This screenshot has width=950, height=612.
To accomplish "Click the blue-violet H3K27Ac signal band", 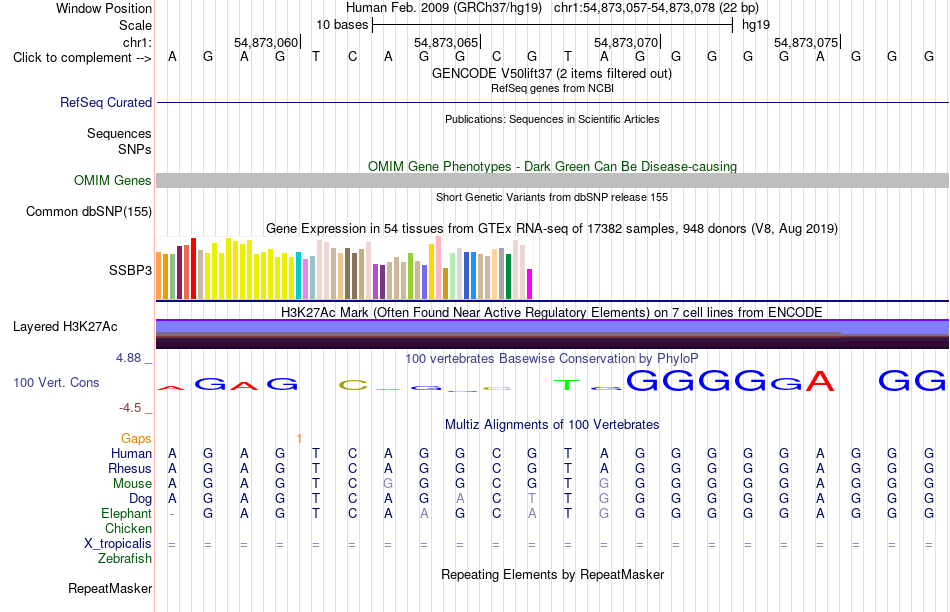I will tap(552, 327).
